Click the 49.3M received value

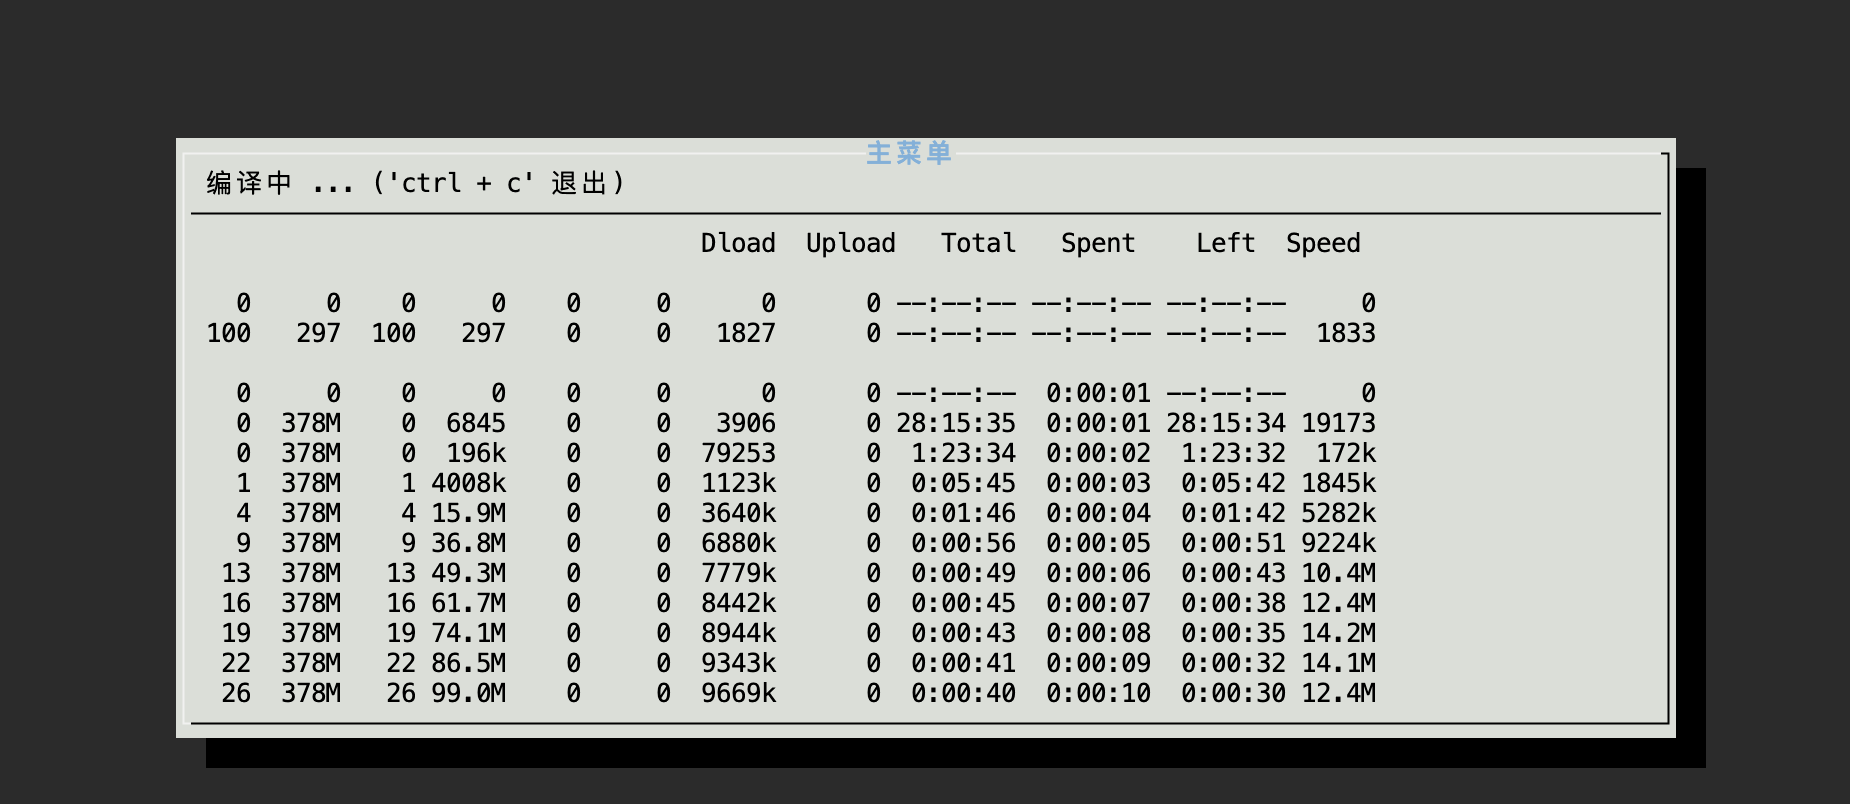click(x=468, y=573)
